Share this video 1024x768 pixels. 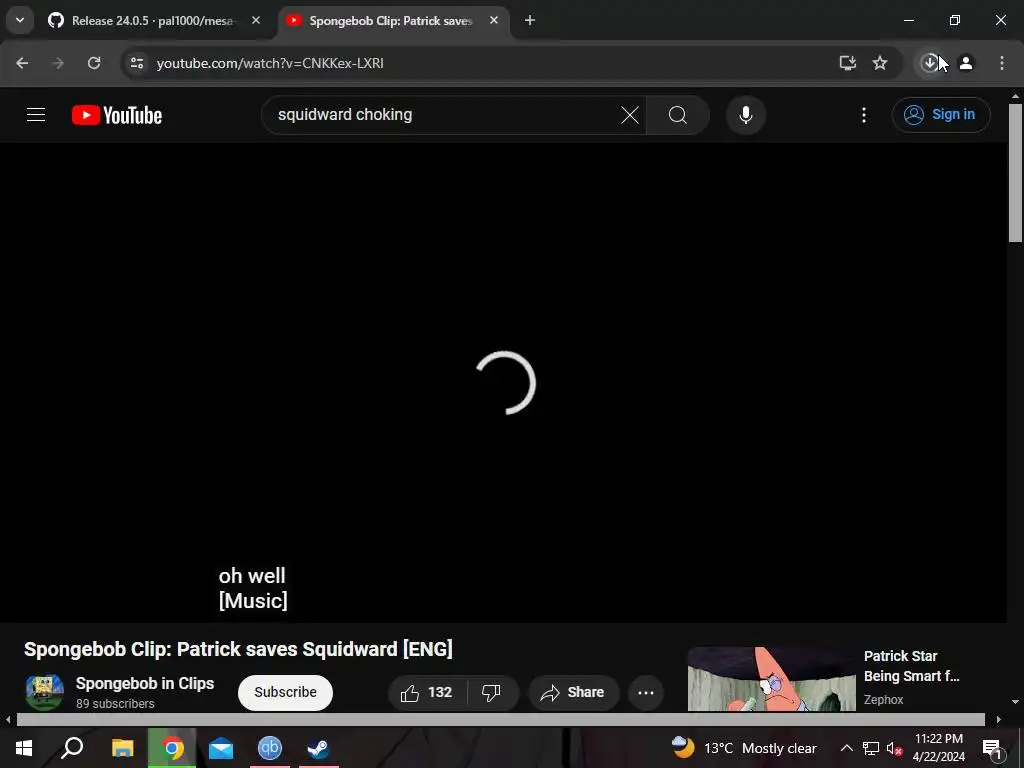pyautogui.click(x=573, y=692)
